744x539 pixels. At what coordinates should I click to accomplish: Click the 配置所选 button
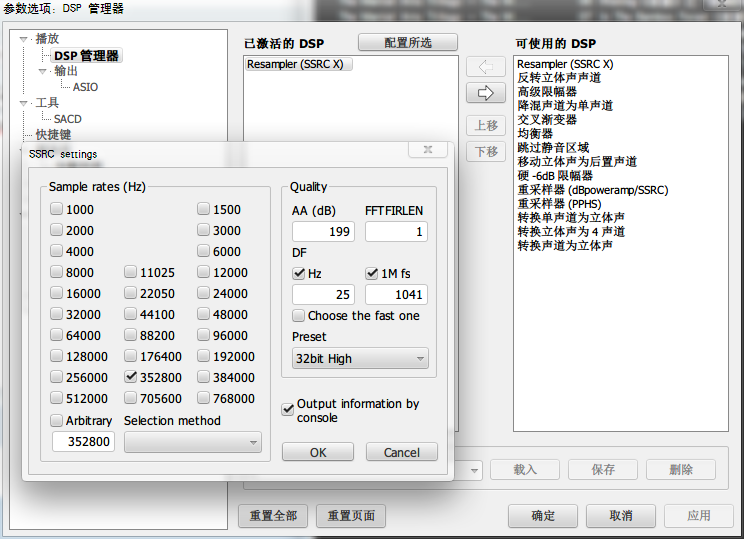(407, 42)
